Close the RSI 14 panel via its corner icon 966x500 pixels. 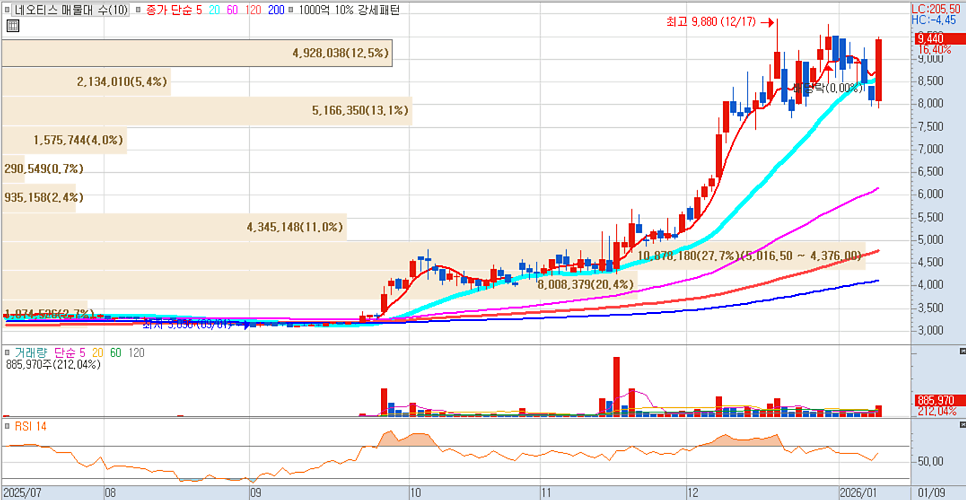click(x=961, y=425)
